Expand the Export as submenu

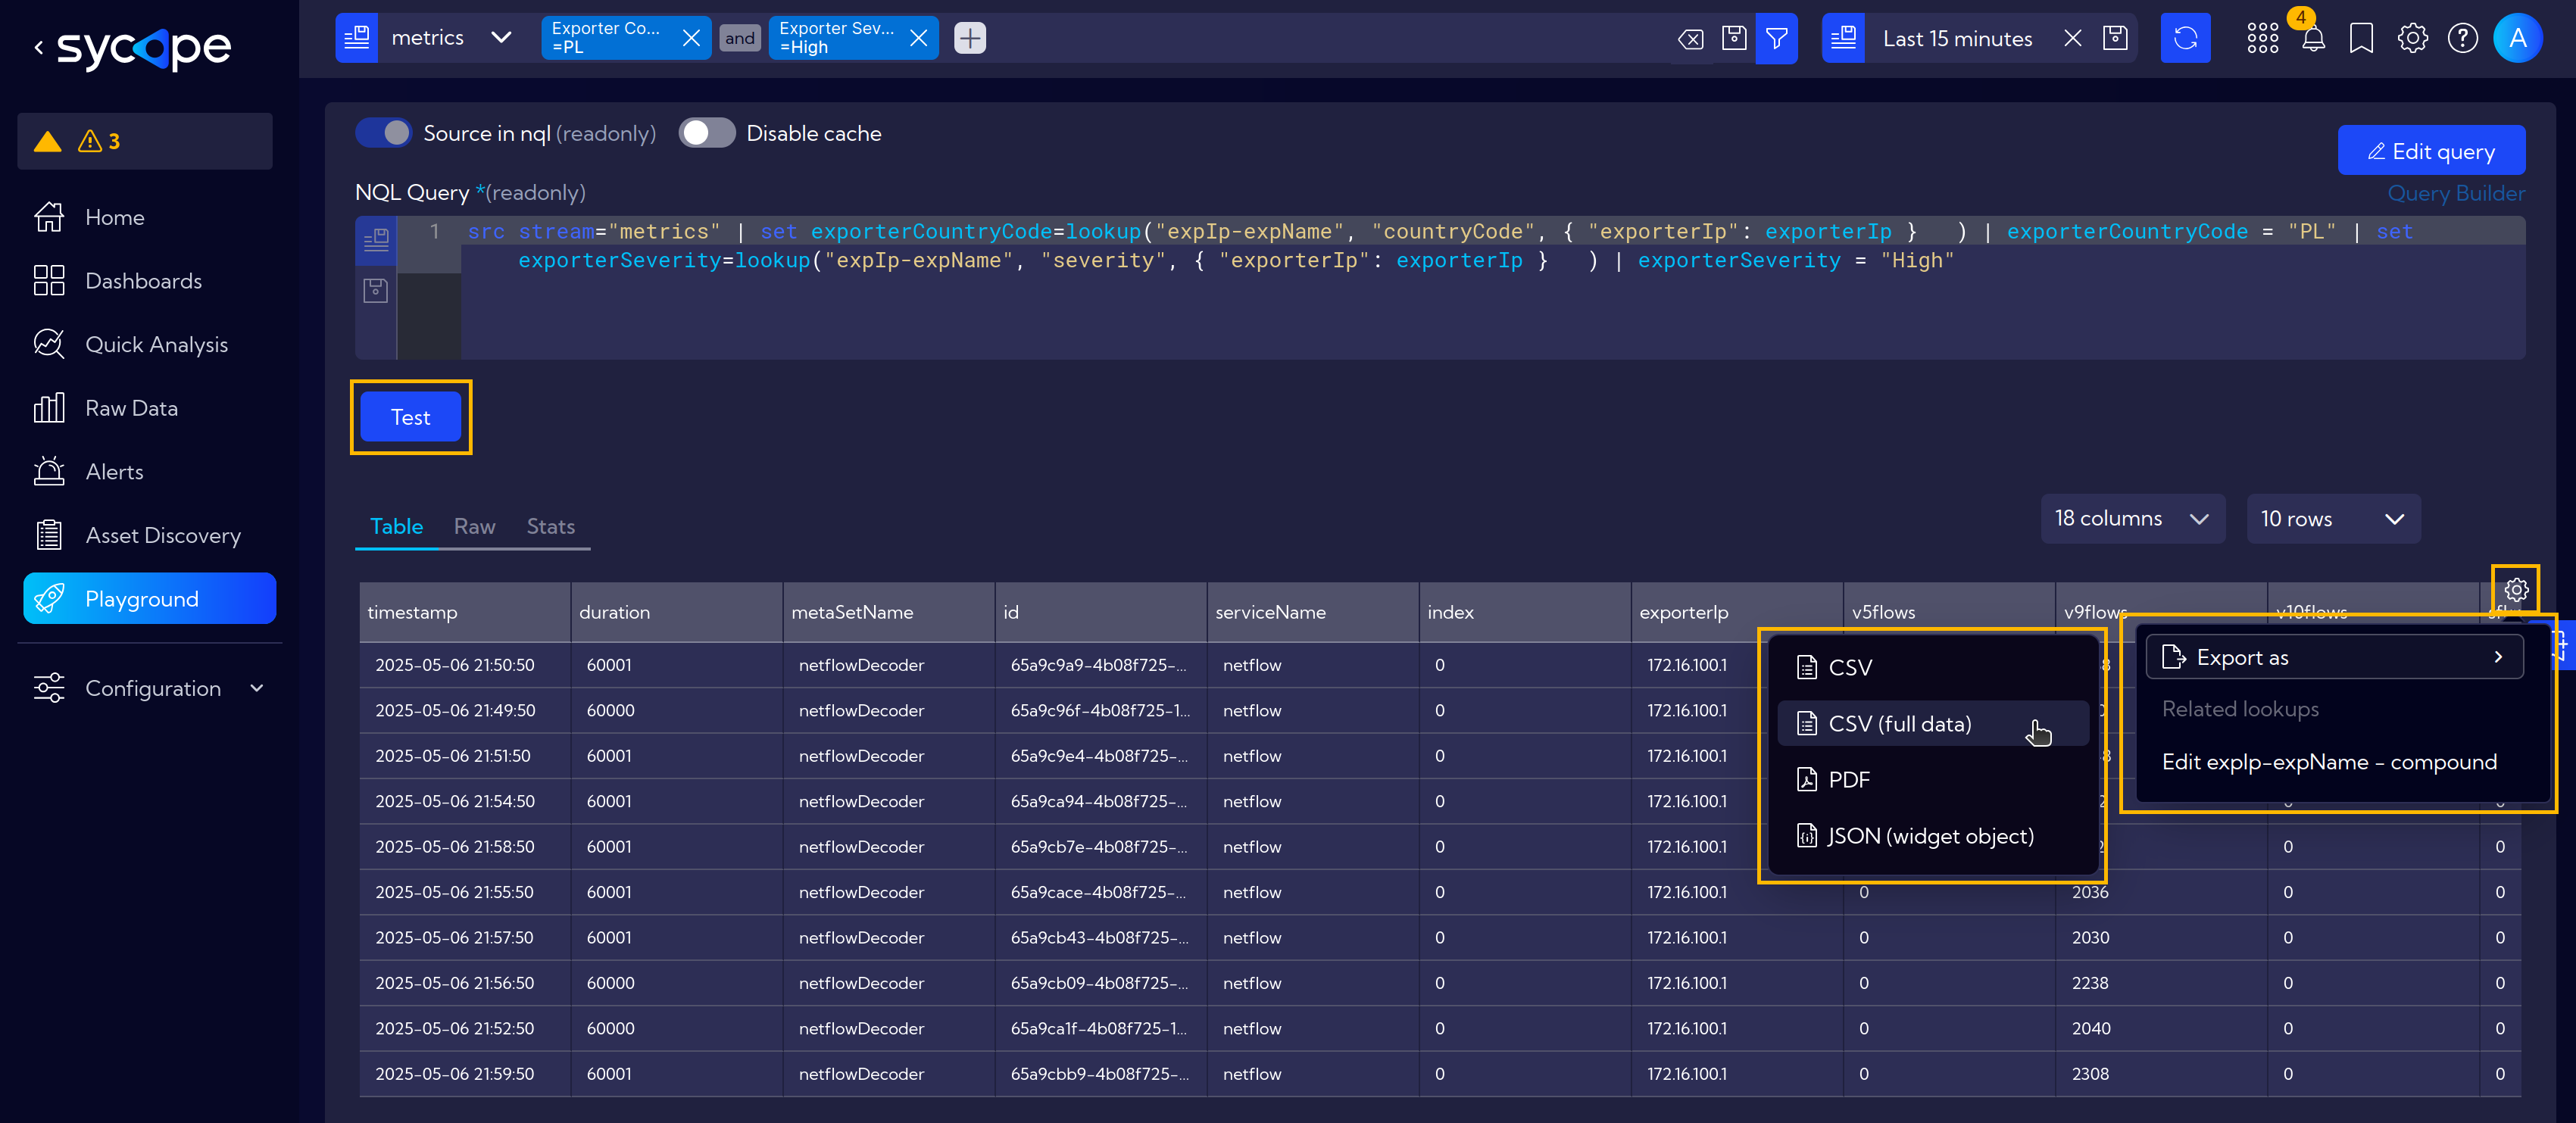pyautogui.click(x=2334, y=657)
